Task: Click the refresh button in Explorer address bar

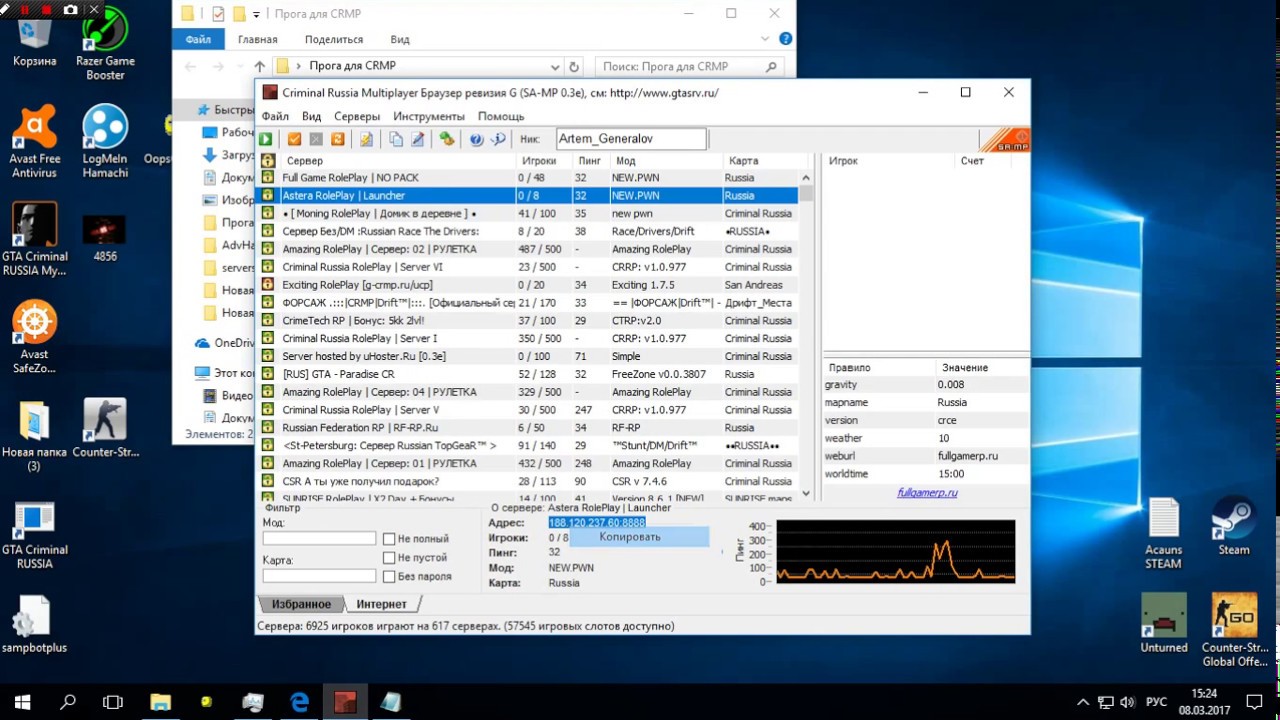Action: [x=574, y=67]
